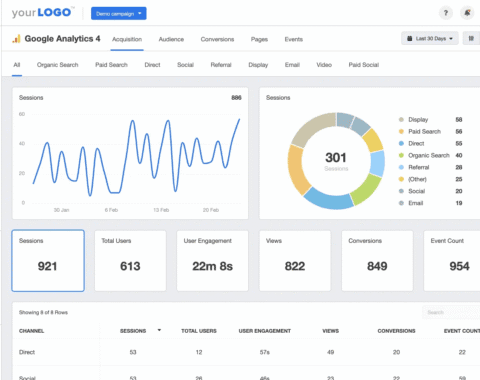Select the Total Users metric card
480x380 pixels.
tap(130, 261)
